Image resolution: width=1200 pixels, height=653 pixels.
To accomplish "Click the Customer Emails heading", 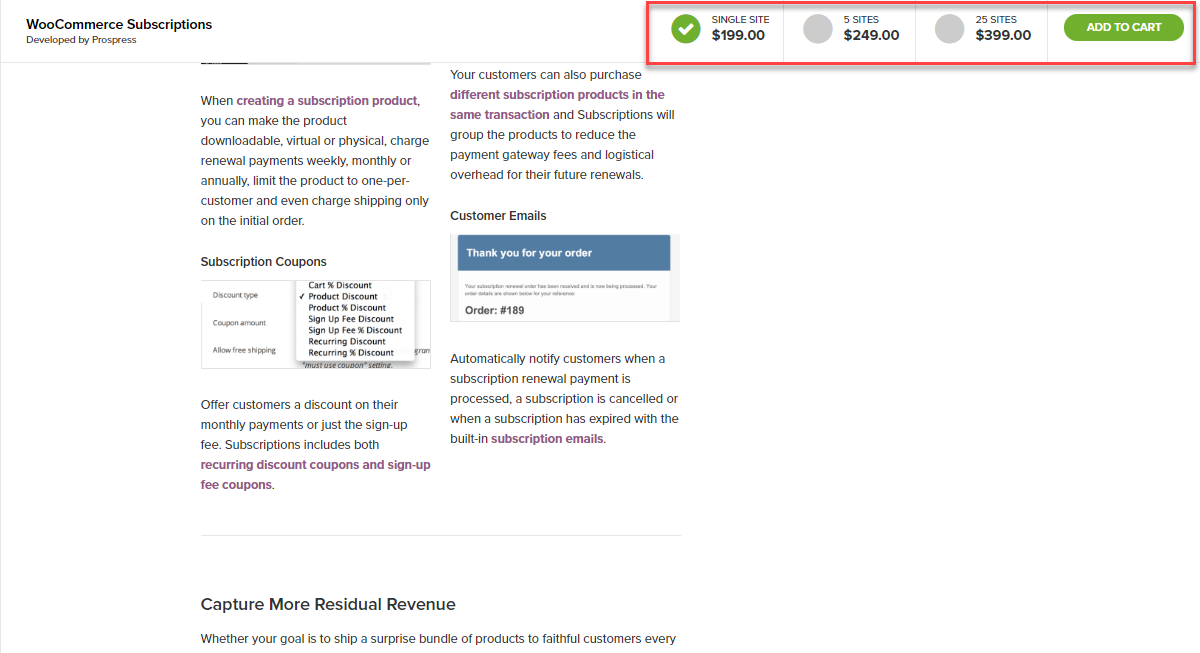I will pyautogui.click(x=498, y=216).
